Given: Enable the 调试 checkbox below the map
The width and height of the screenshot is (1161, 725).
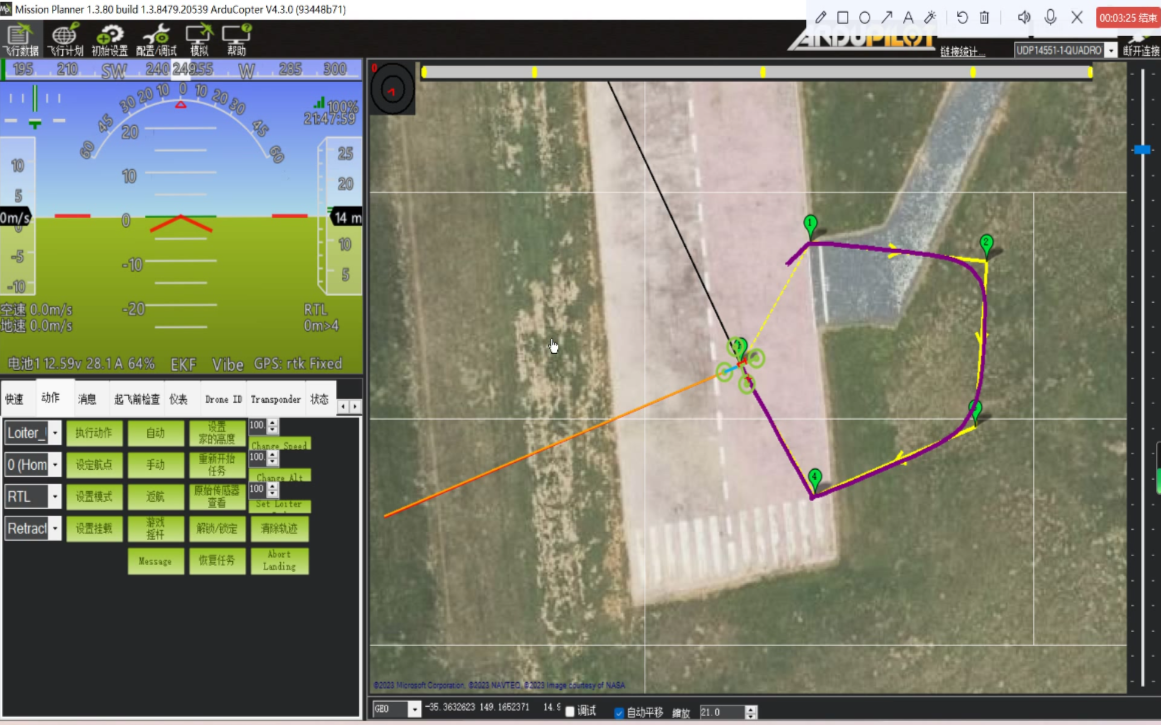Looking at the screenshot, I should click(x=570, y=711).
